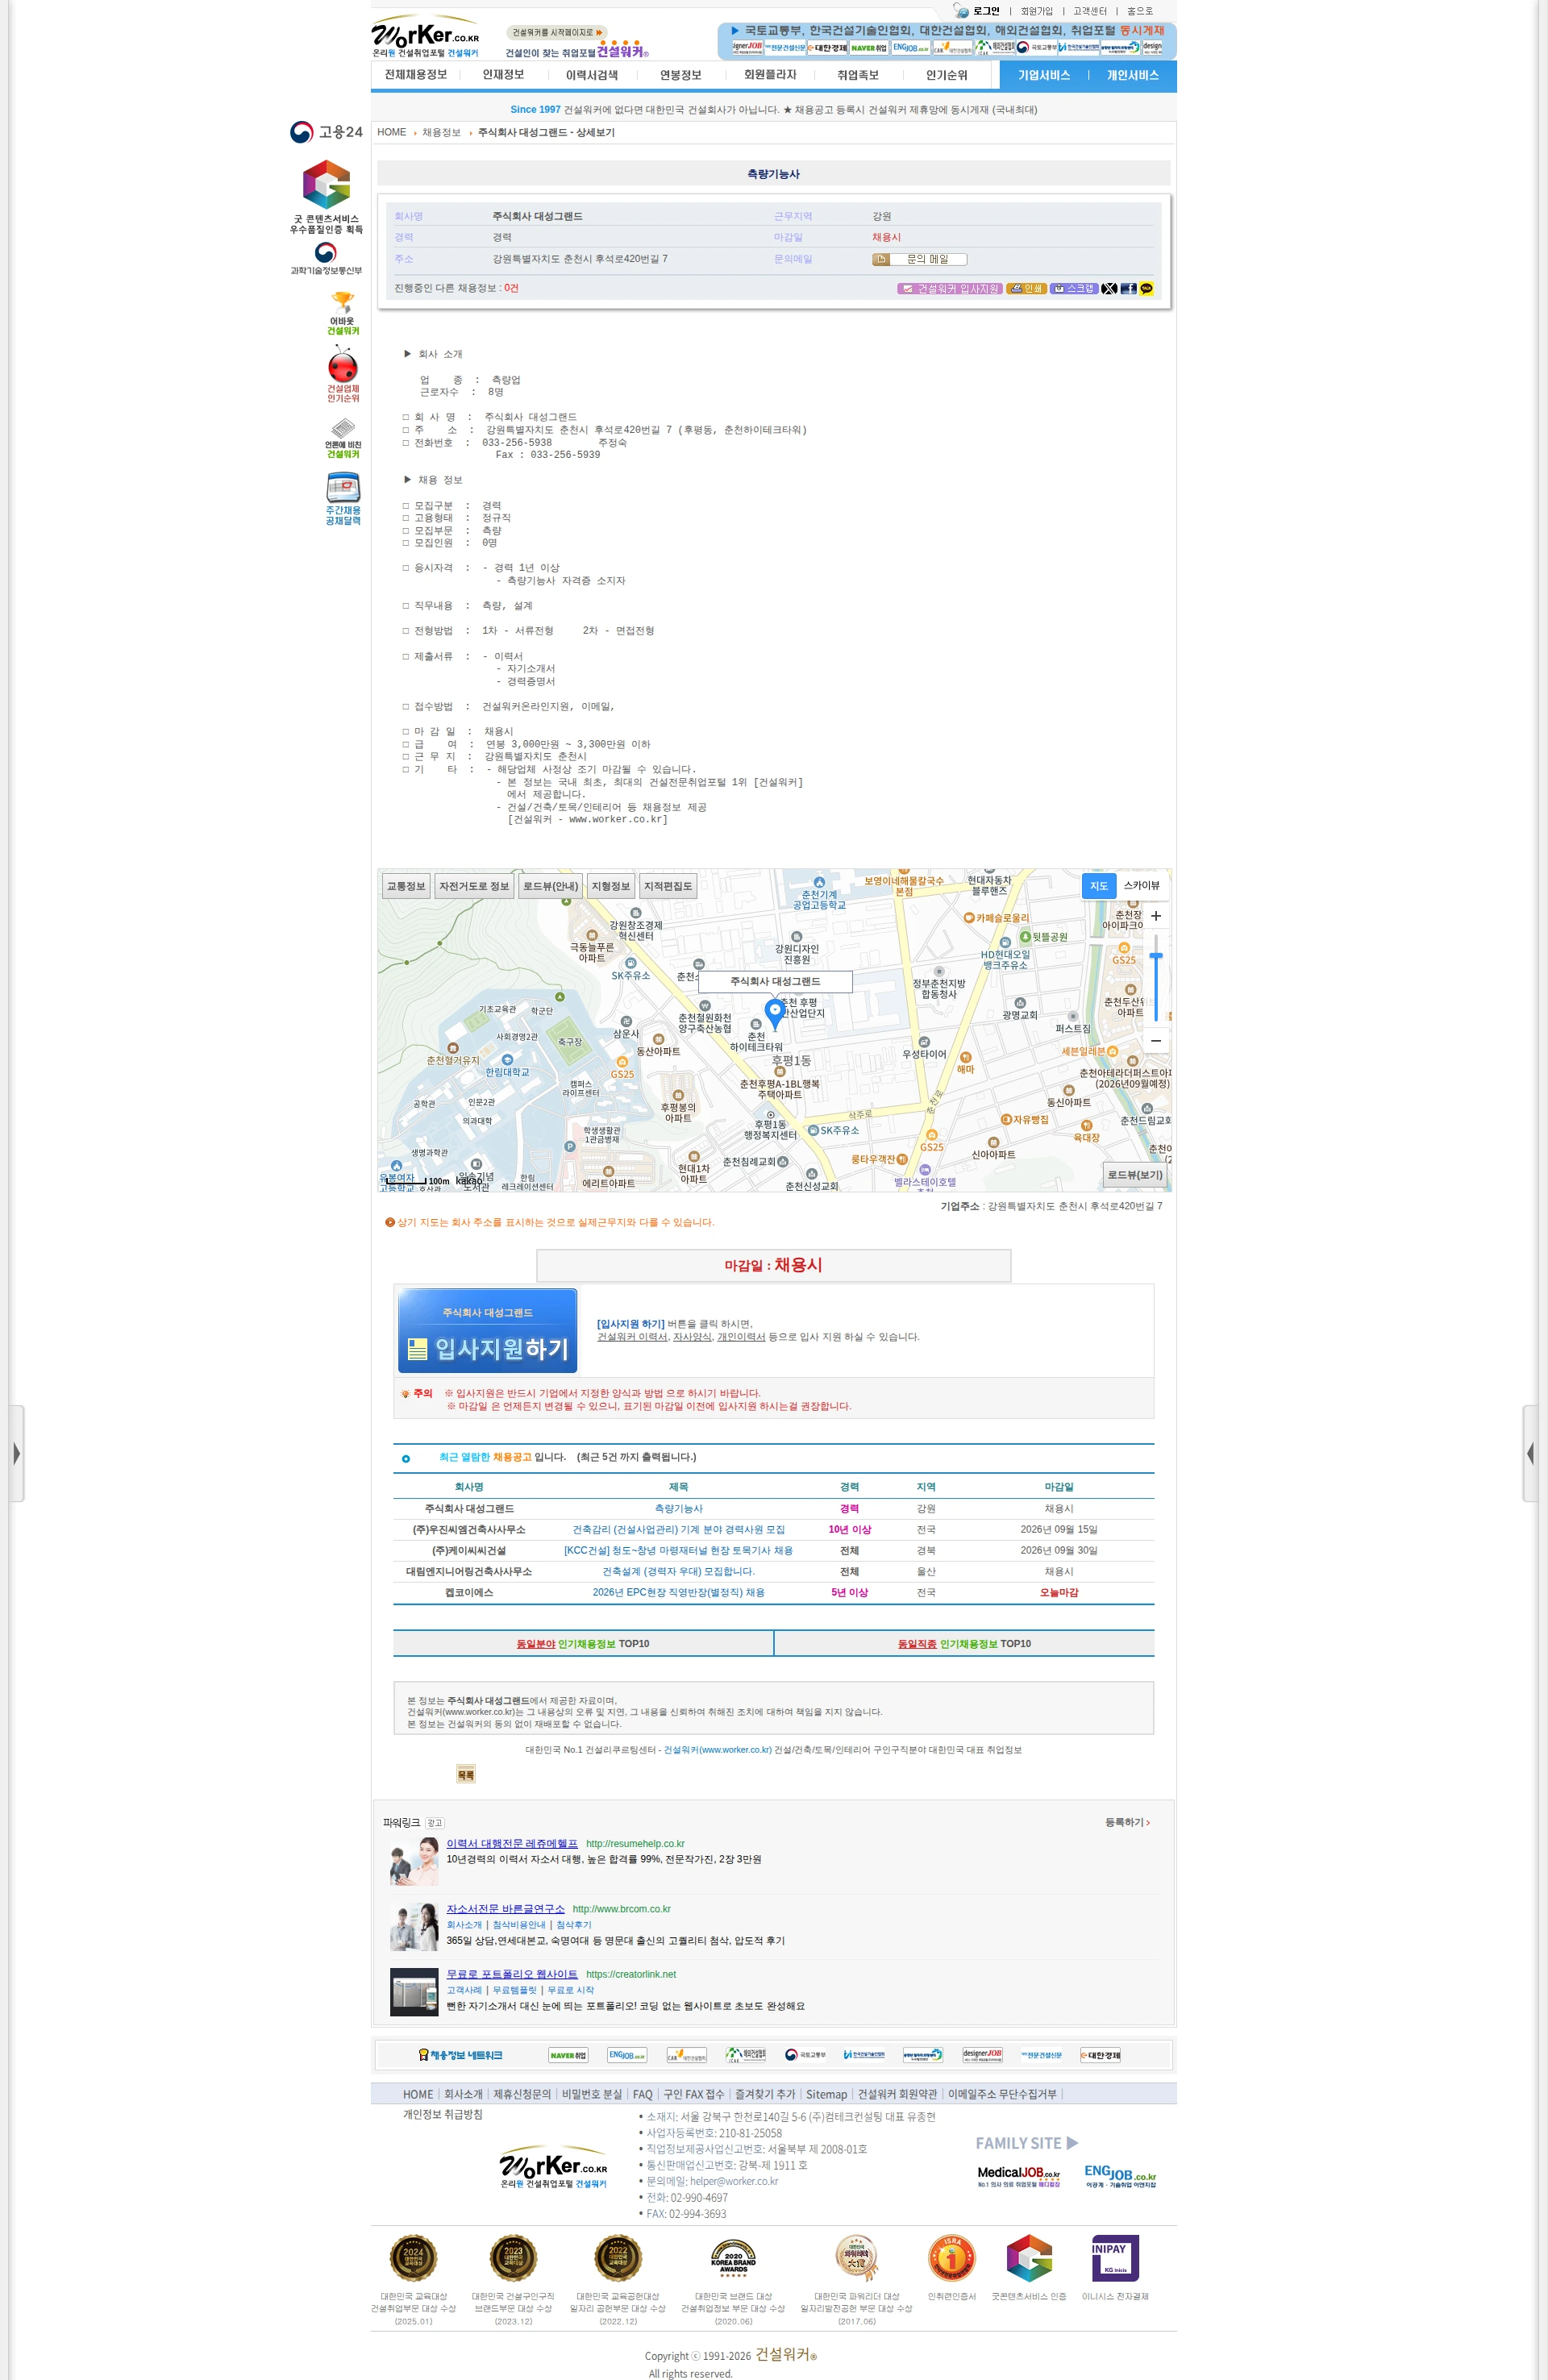
Task: Toggle 자전거도로 정보 bicycle layer on map
Action: pos(474,886)
